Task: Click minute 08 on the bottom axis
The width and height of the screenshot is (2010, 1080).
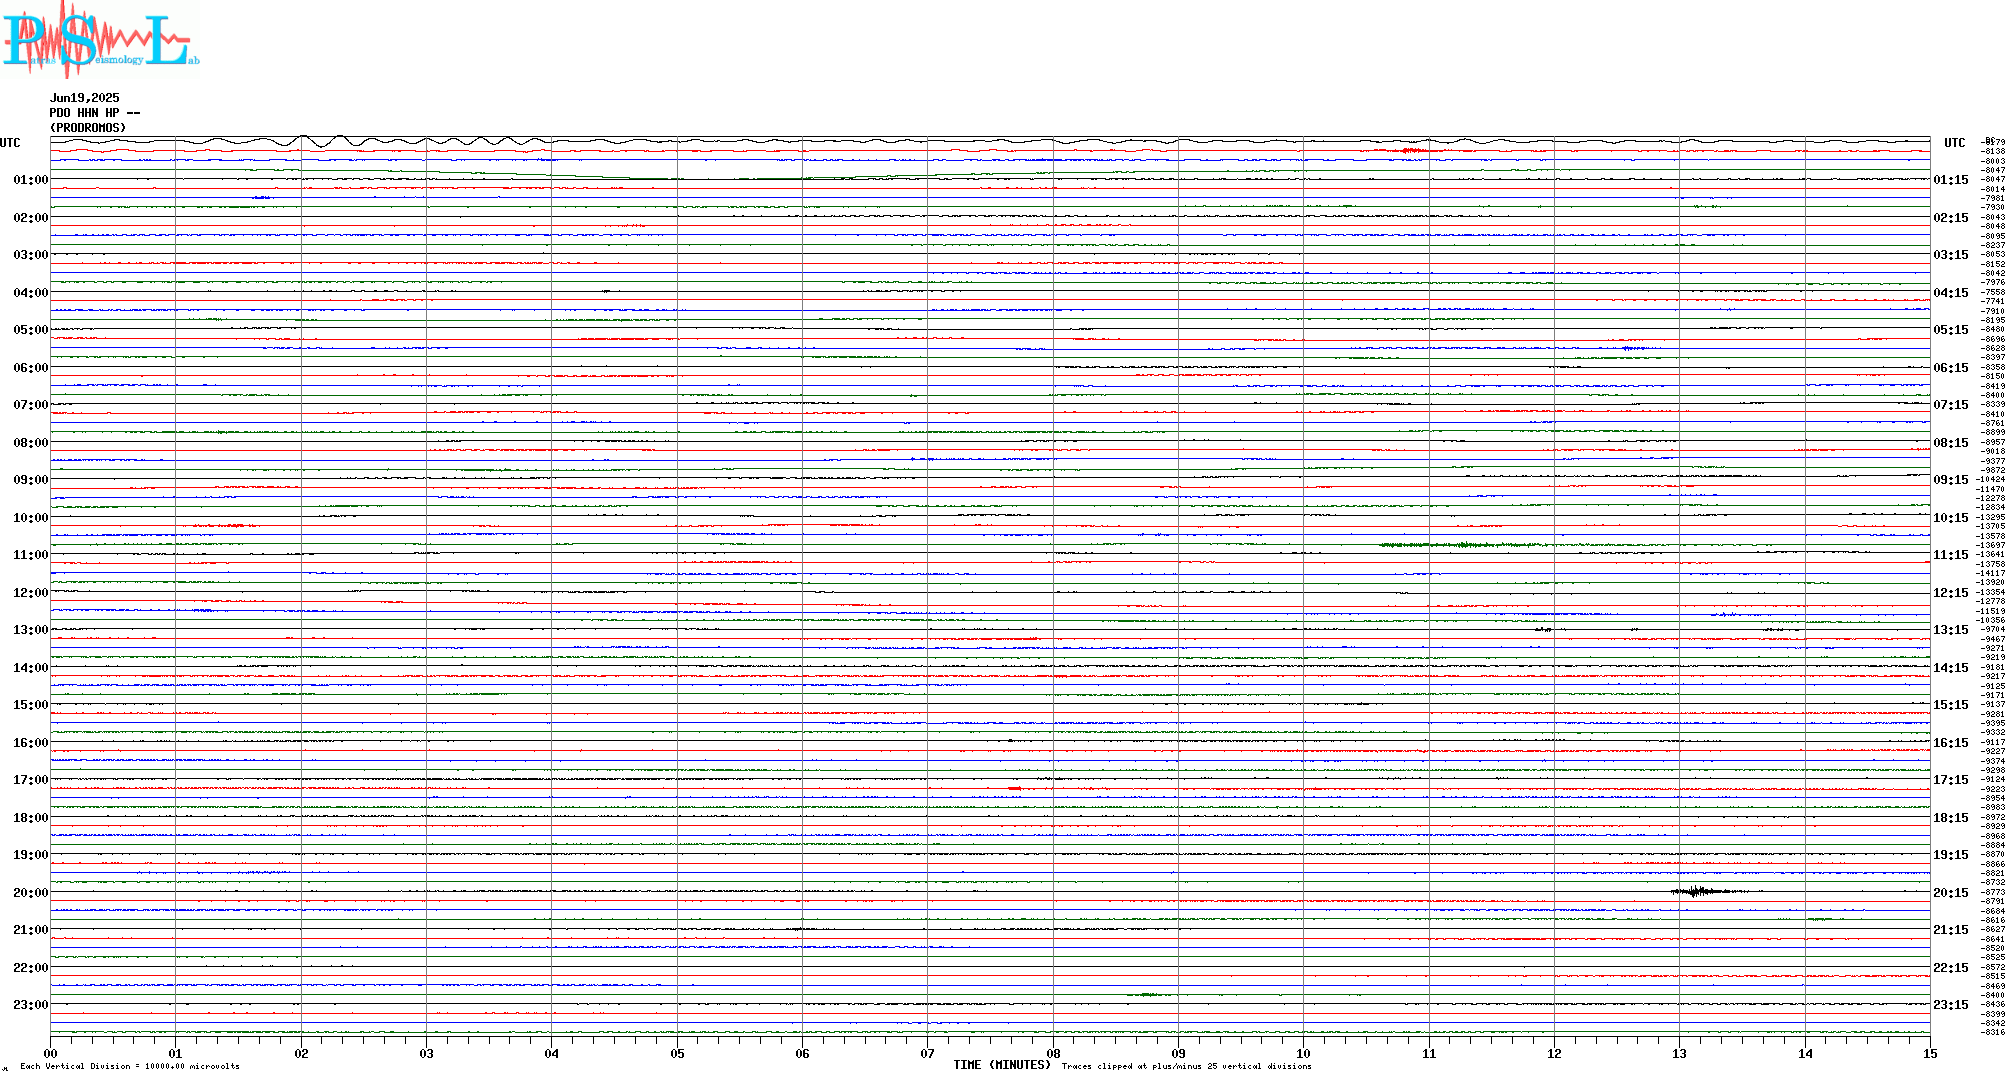Action: tap(1053, 1053)
